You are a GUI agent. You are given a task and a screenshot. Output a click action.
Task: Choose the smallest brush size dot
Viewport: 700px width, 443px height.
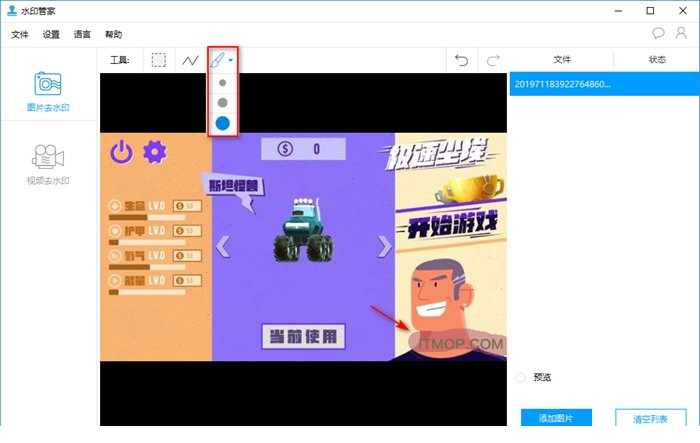pyautogui.click(x=222, y=83)
